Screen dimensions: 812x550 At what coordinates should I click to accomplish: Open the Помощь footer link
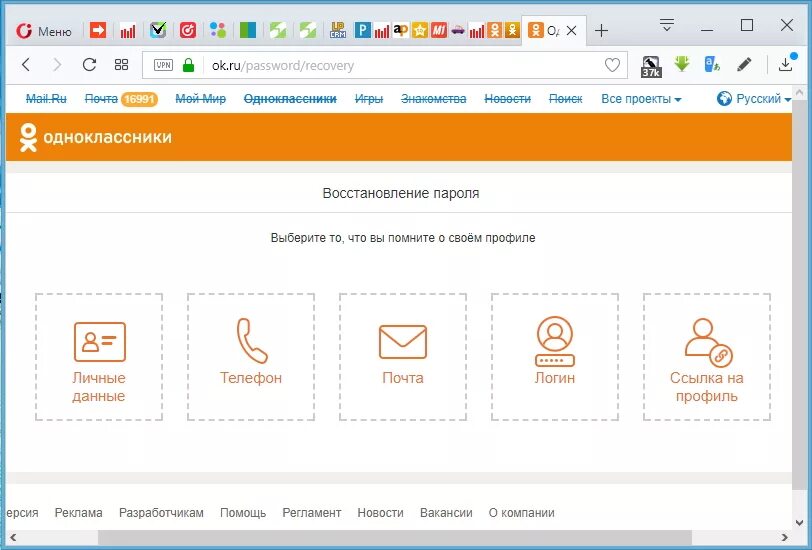(x=243, y=513)
